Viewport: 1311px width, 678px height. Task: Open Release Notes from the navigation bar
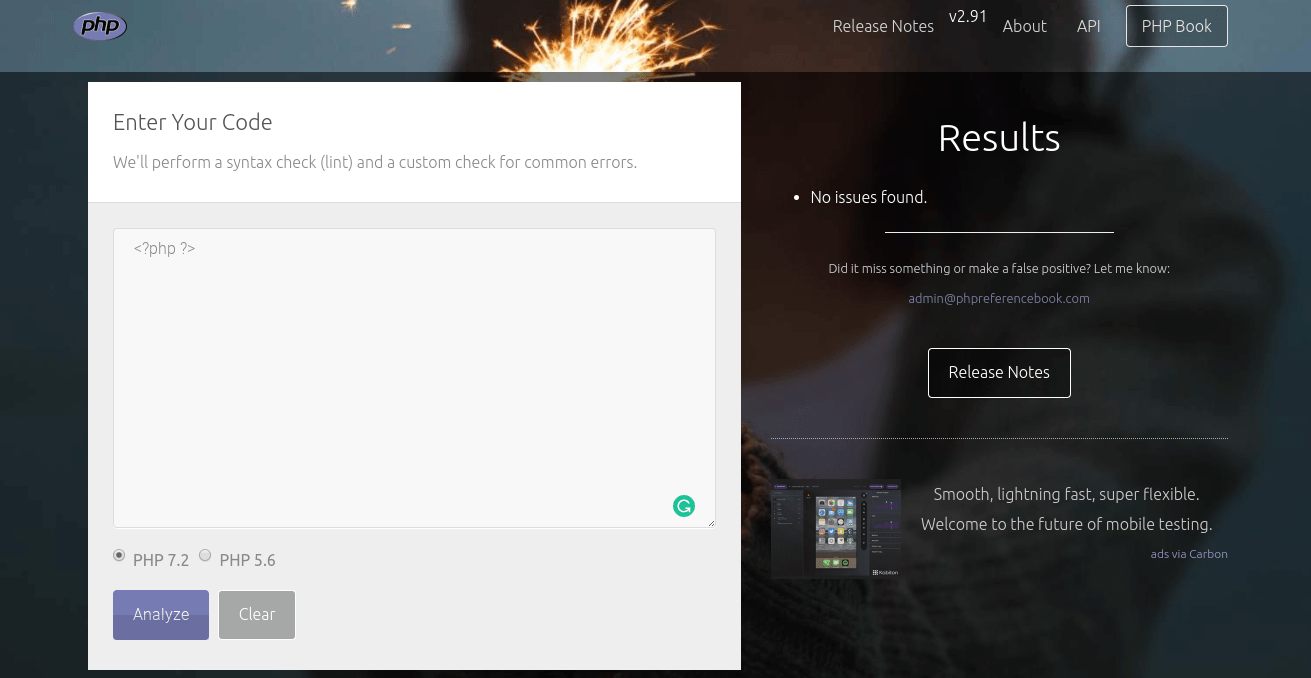(x=883, y=26)
